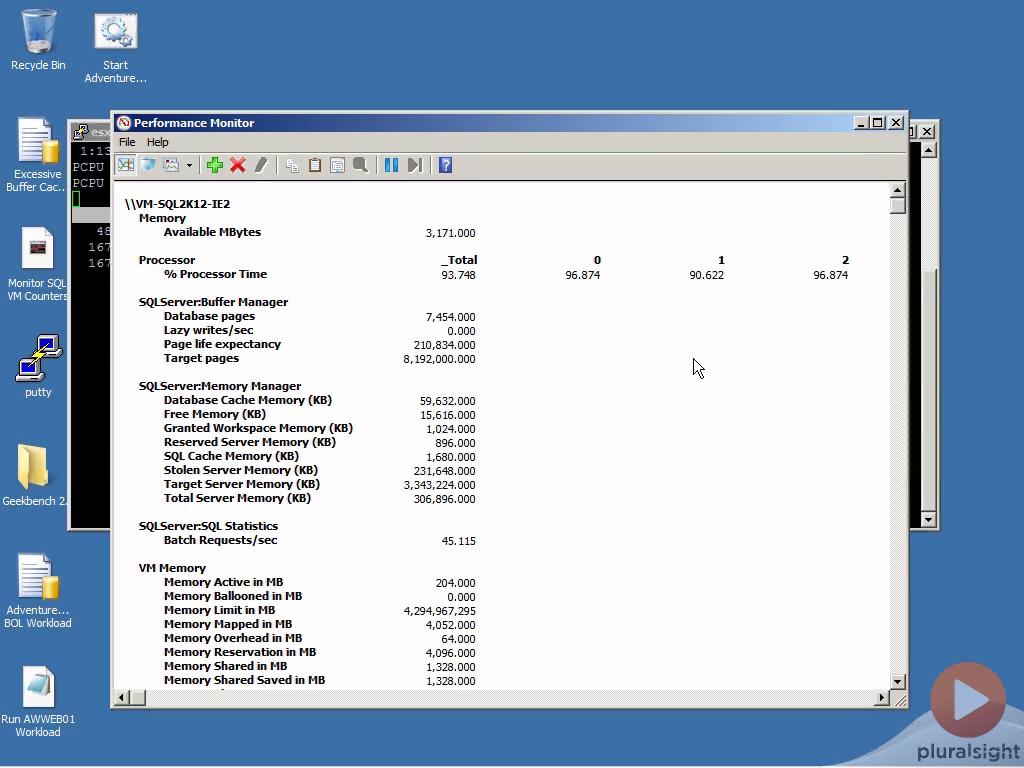Screen dimensions: 1024x768
Task: Open Geekbench folder on desktop
Action: click(x=34, y=475)
